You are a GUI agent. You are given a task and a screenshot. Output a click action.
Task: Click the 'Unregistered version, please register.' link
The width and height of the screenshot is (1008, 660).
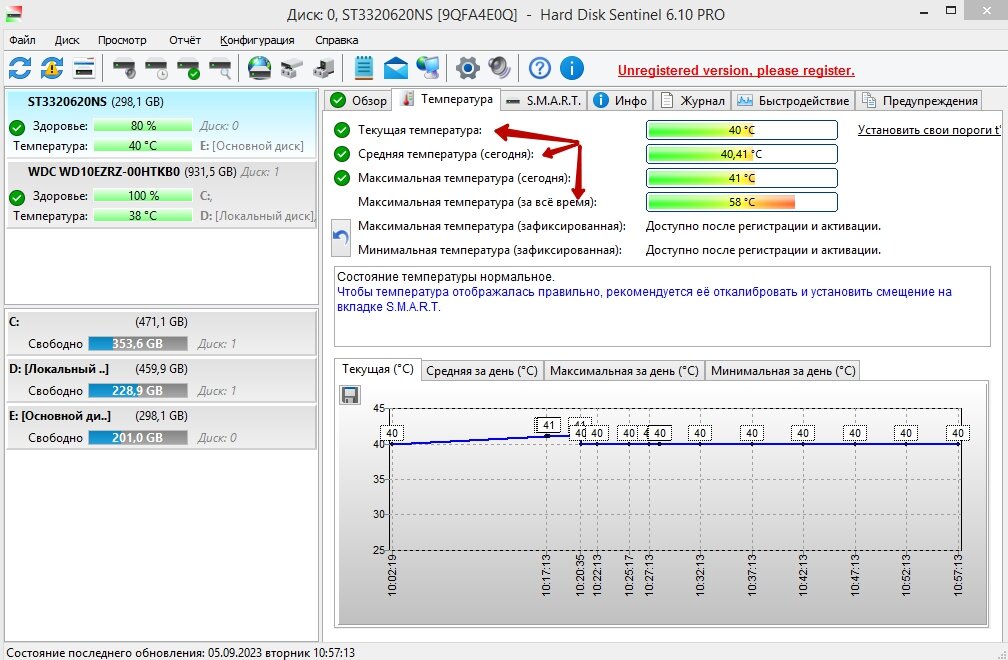tap(736, 71)
